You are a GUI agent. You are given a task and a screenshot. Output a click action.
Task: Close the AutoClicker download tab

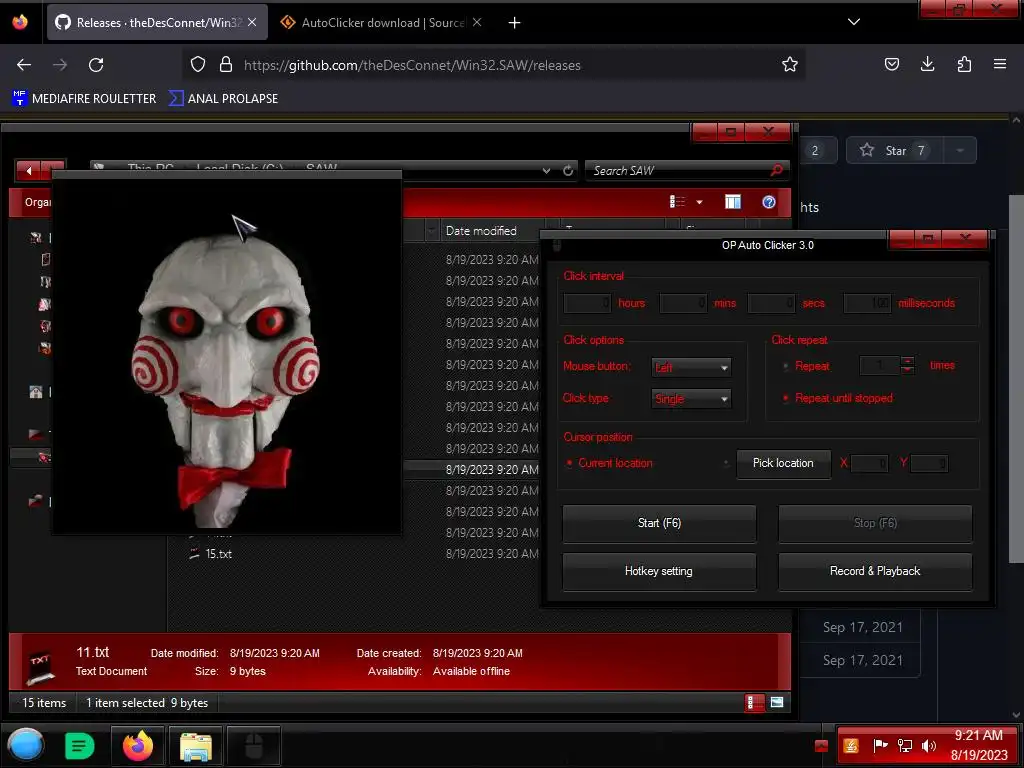pyautogui.click(x=477, y=22)
